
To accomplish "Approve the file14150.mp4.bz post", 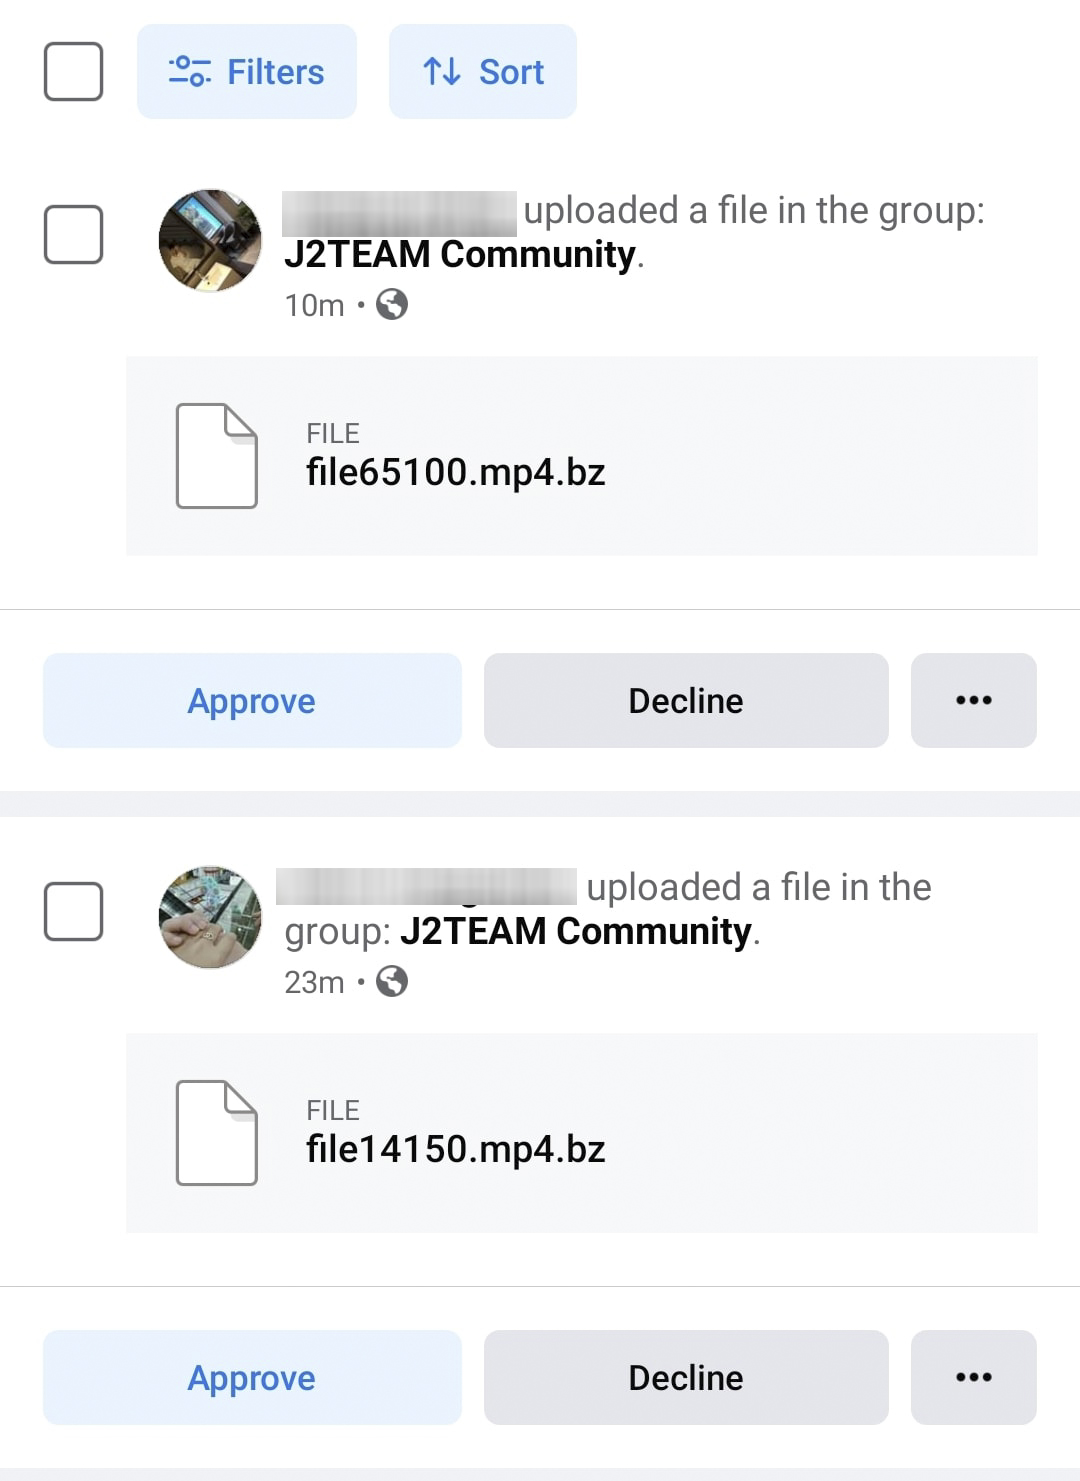I will point(252,1377).
